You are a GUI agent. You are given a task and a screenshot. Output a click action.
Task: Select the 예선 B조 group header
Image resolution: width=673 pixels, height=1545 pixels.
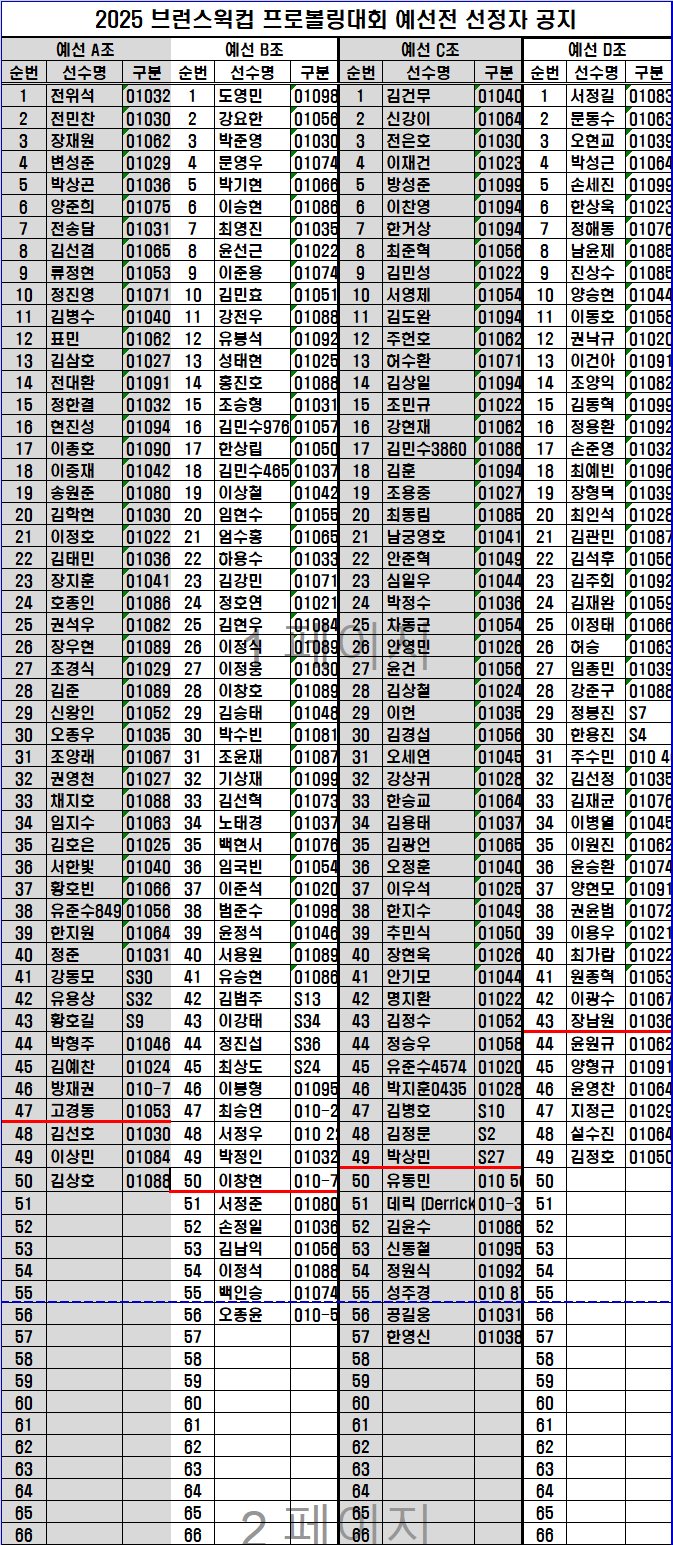click(x=255, y=49)
